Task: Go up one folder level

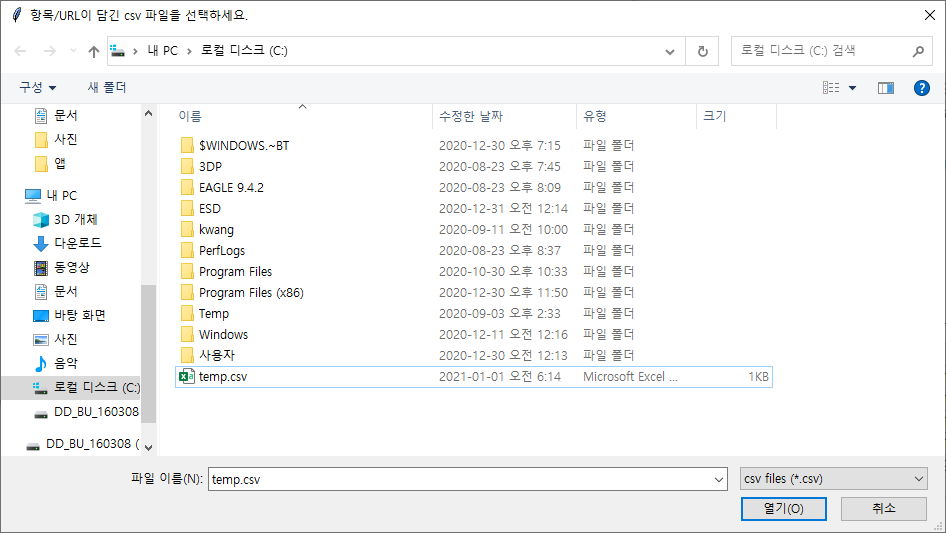Action: coord(94,51)
